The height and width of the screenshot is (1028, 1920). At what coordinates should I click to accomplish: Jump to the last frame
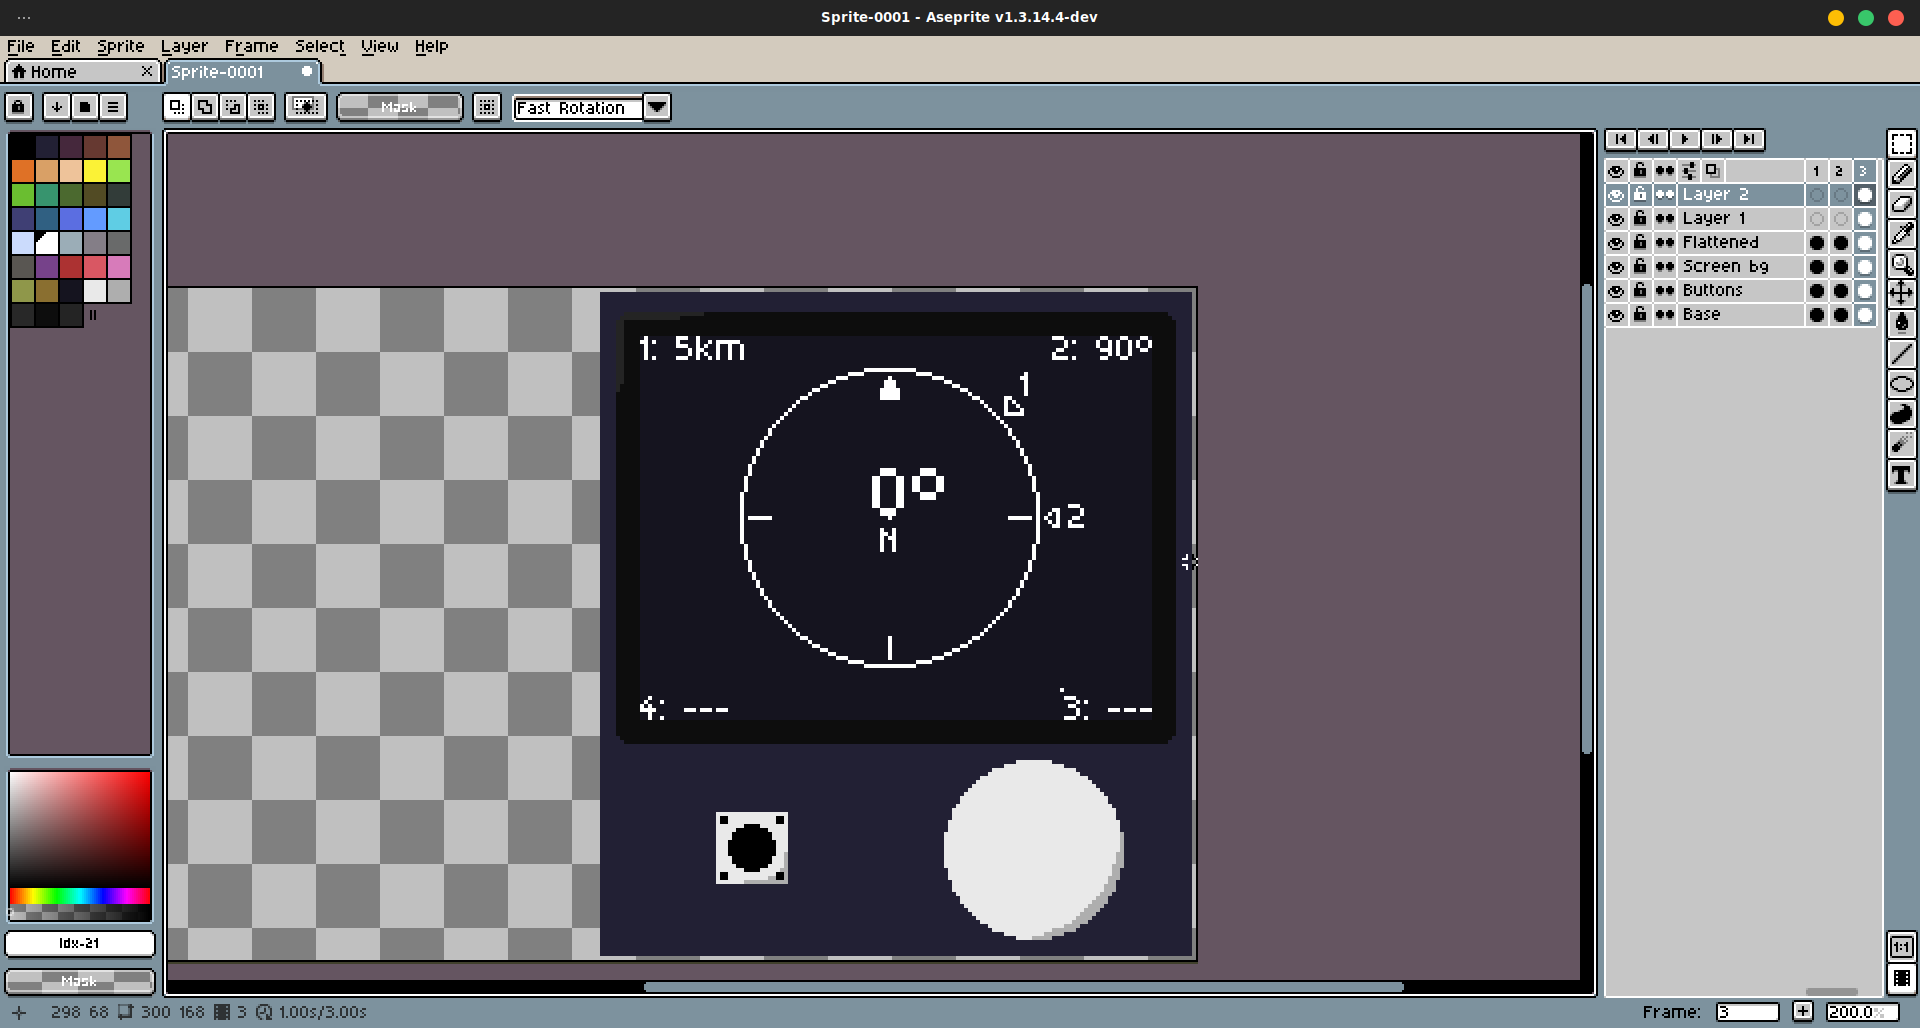1750,139
